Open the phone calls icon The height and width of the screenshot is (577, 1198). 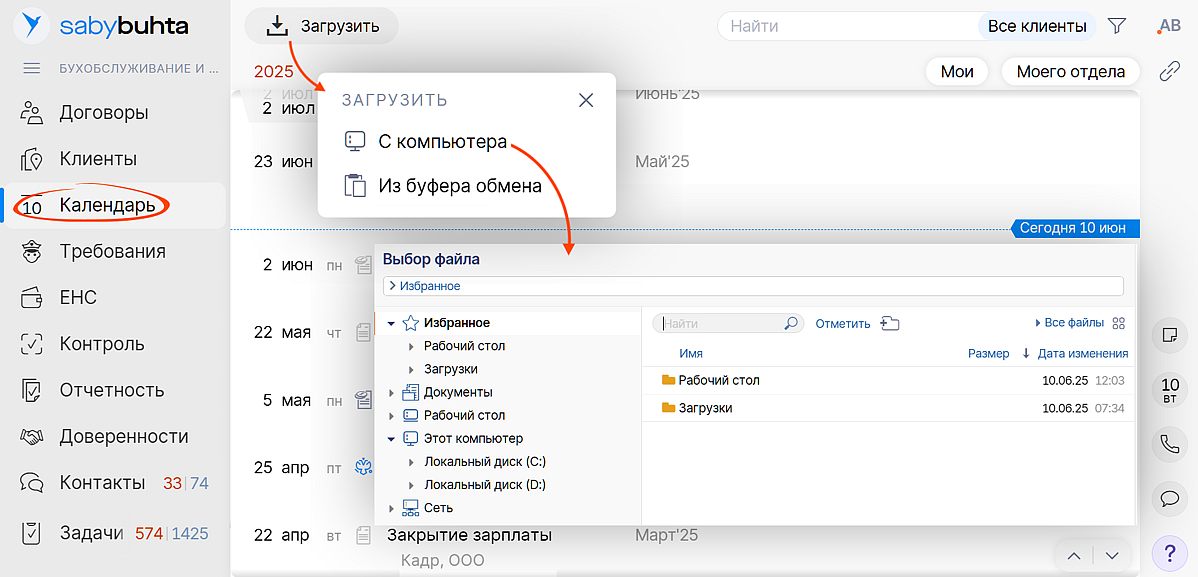1169,442
